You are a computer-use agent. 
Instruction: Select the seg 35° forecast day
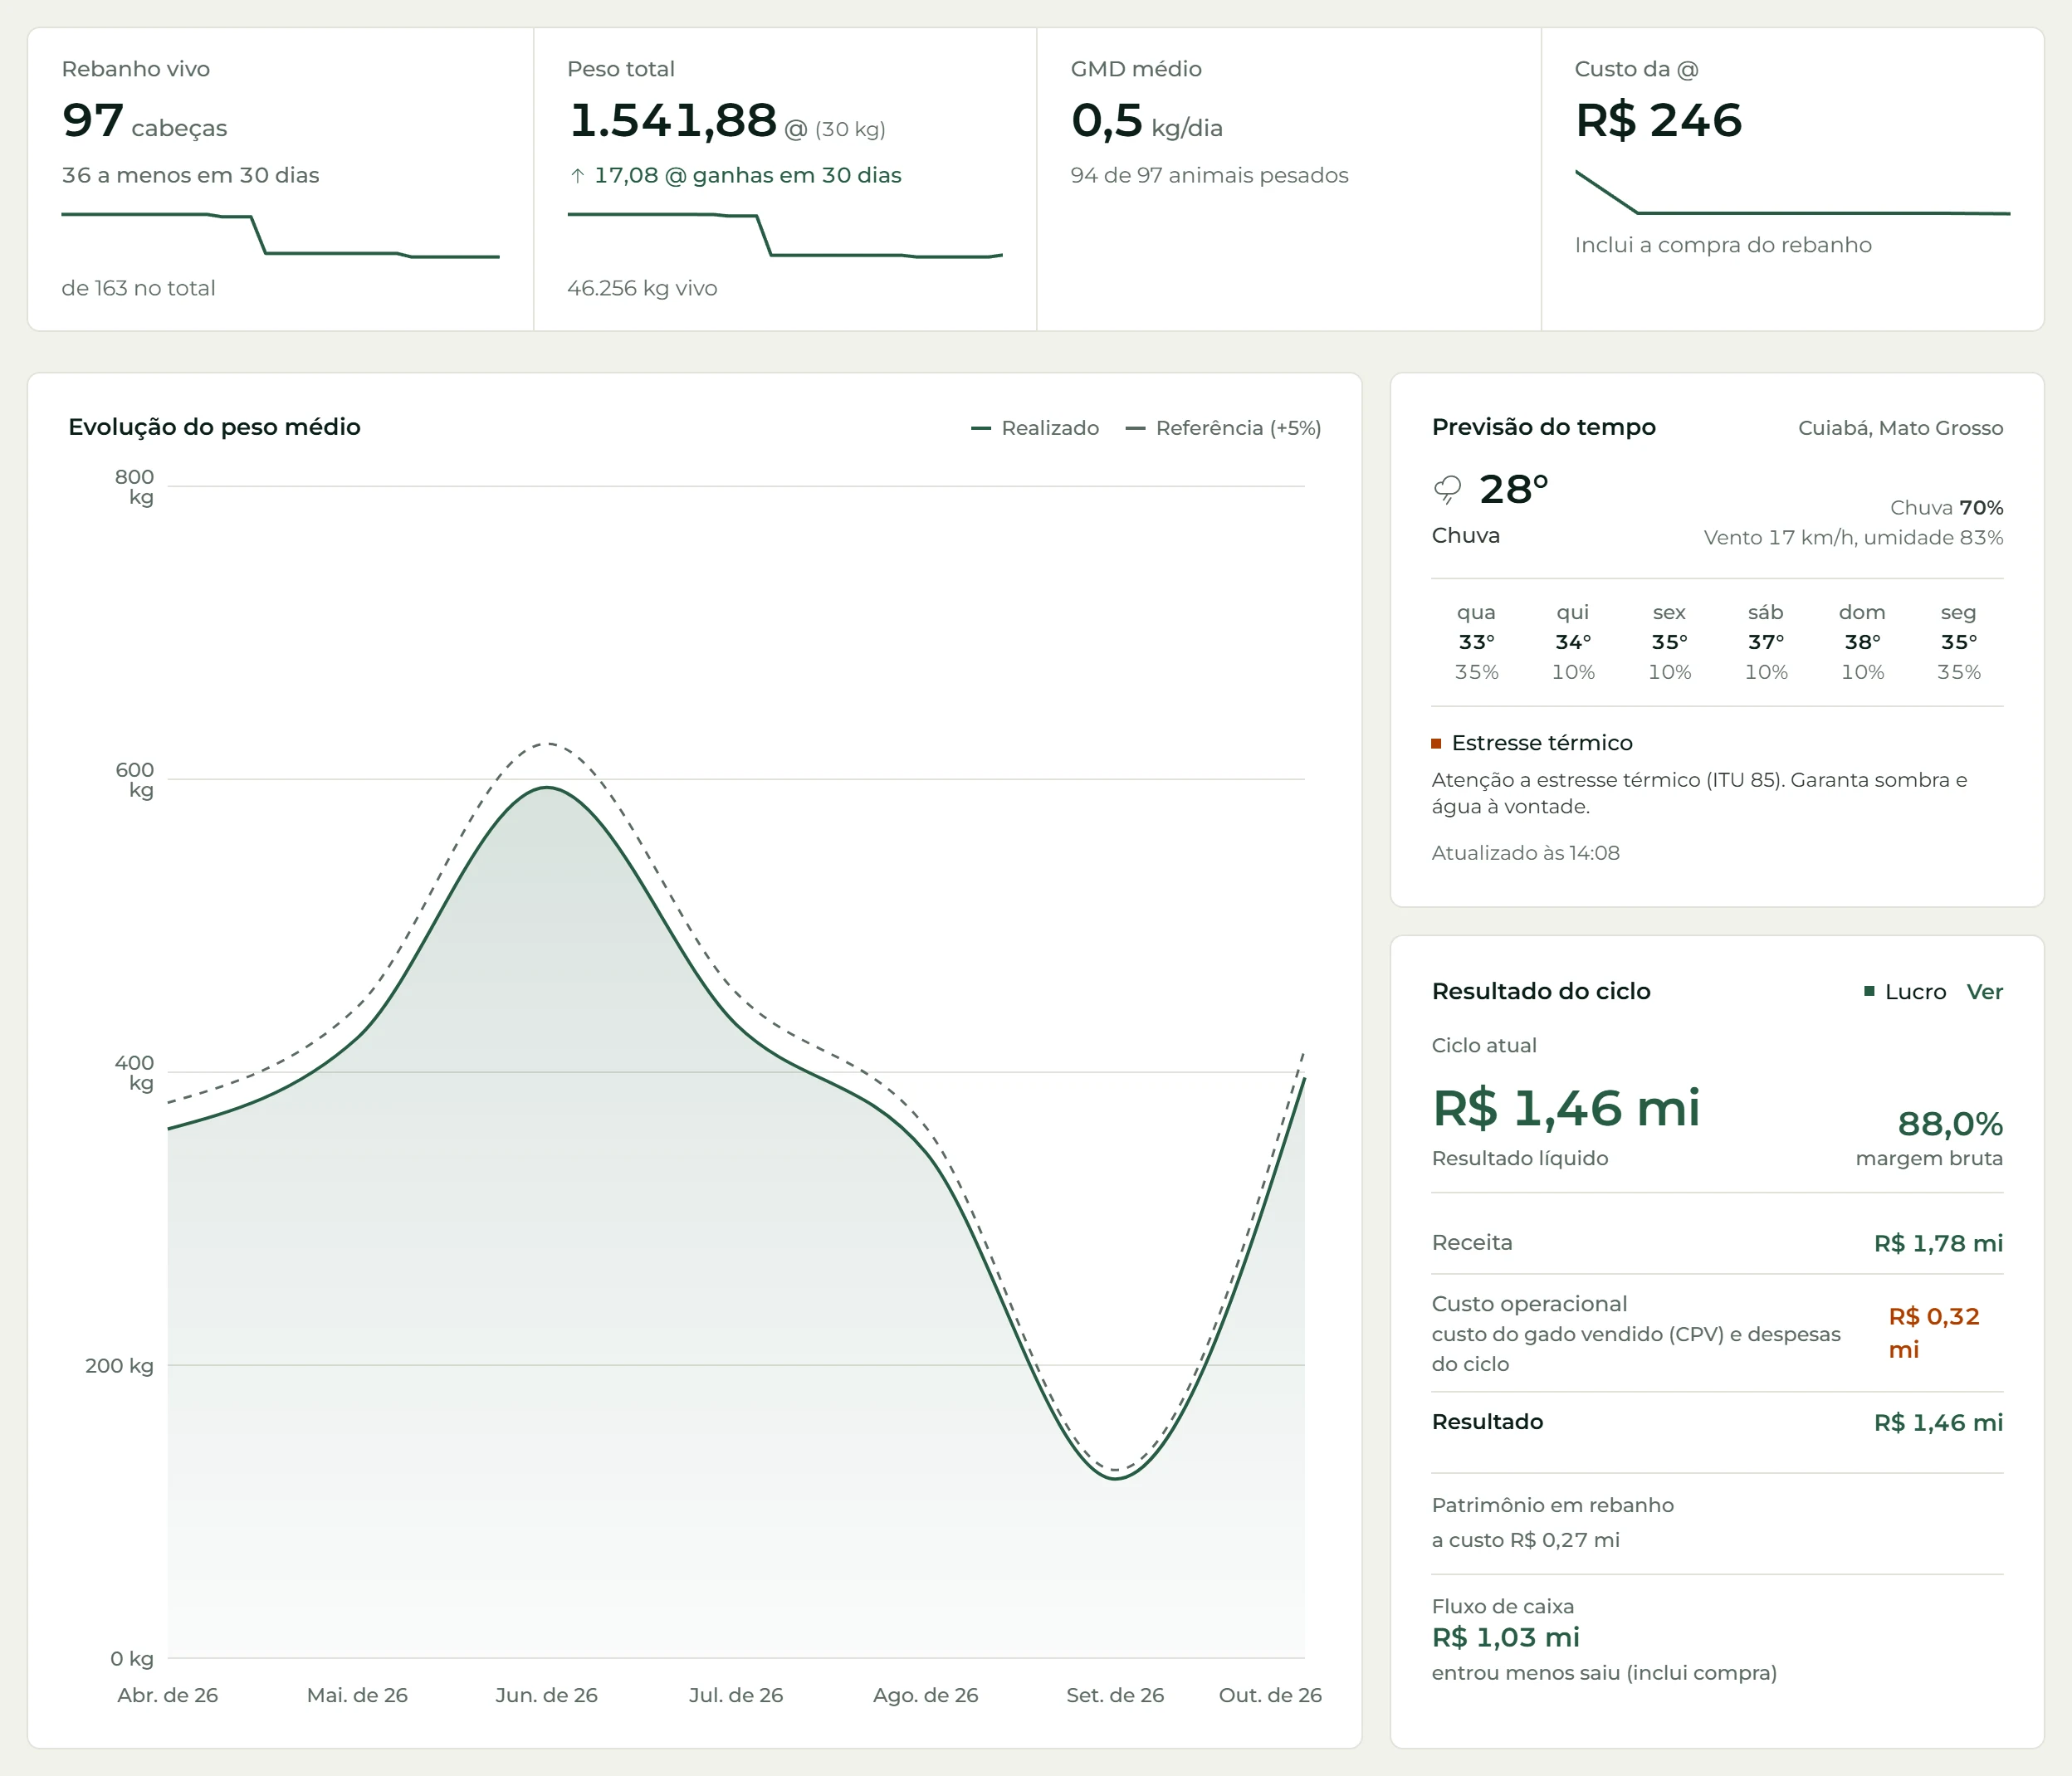click(x=1958, y=642)
